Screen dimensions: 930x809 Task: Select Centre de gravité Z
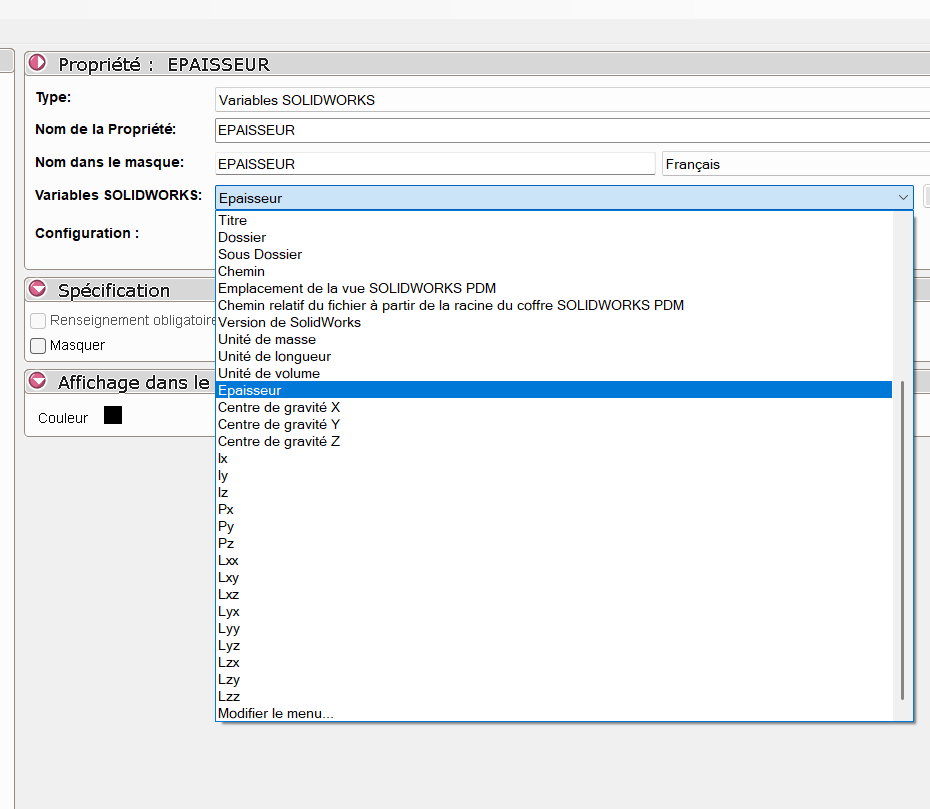point(554,441)
